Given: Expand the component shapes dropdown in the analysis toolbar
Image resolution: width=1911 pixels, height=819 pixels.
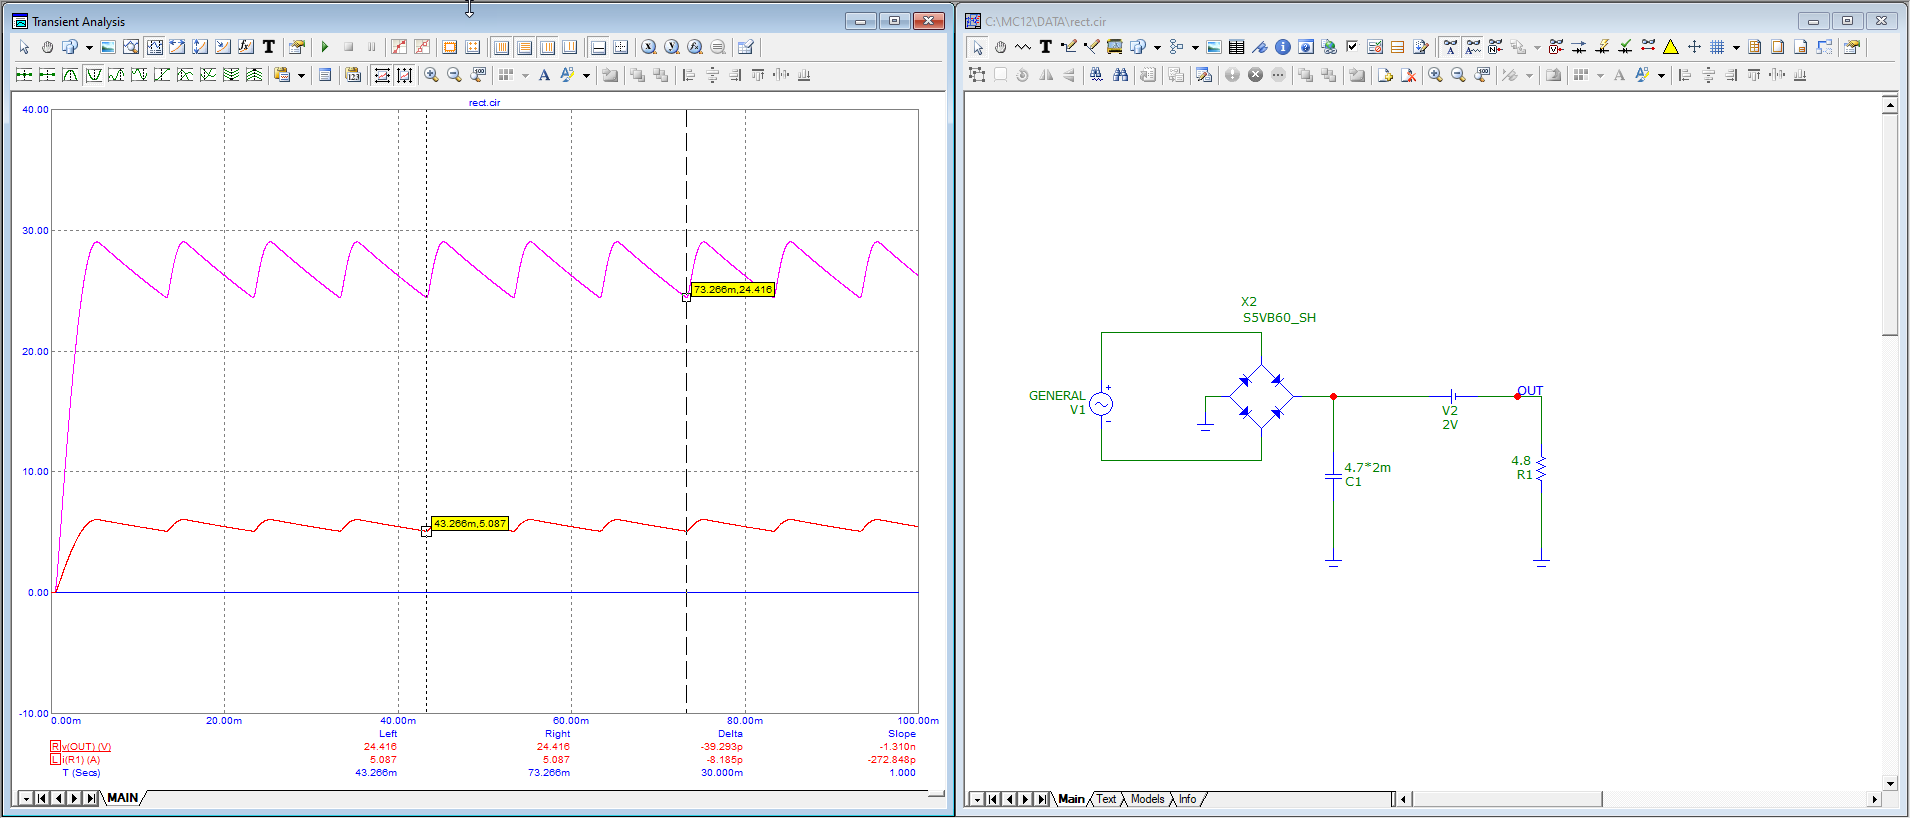Looking at the screenshot, I should pos(89,47).
